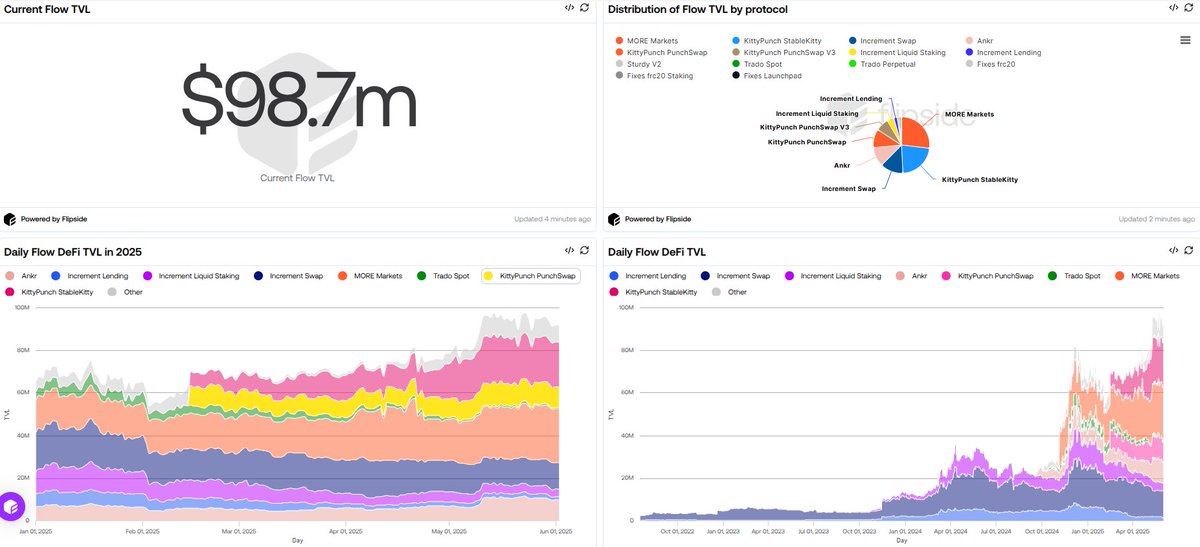Click highlighted KittyPunch PunchSwap legend in 2025 chart
Viewport: 1200px width, 547px height.
pyautogui.click(x=530, y=275)
